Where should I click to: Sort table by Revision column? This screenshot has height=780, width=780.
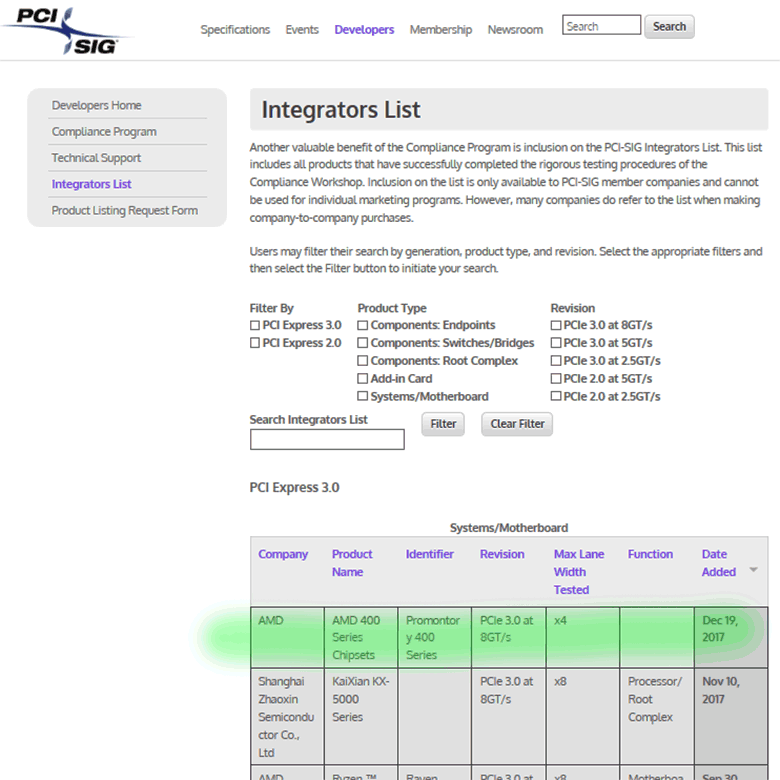pyautogui.click(x=502, y=554)
